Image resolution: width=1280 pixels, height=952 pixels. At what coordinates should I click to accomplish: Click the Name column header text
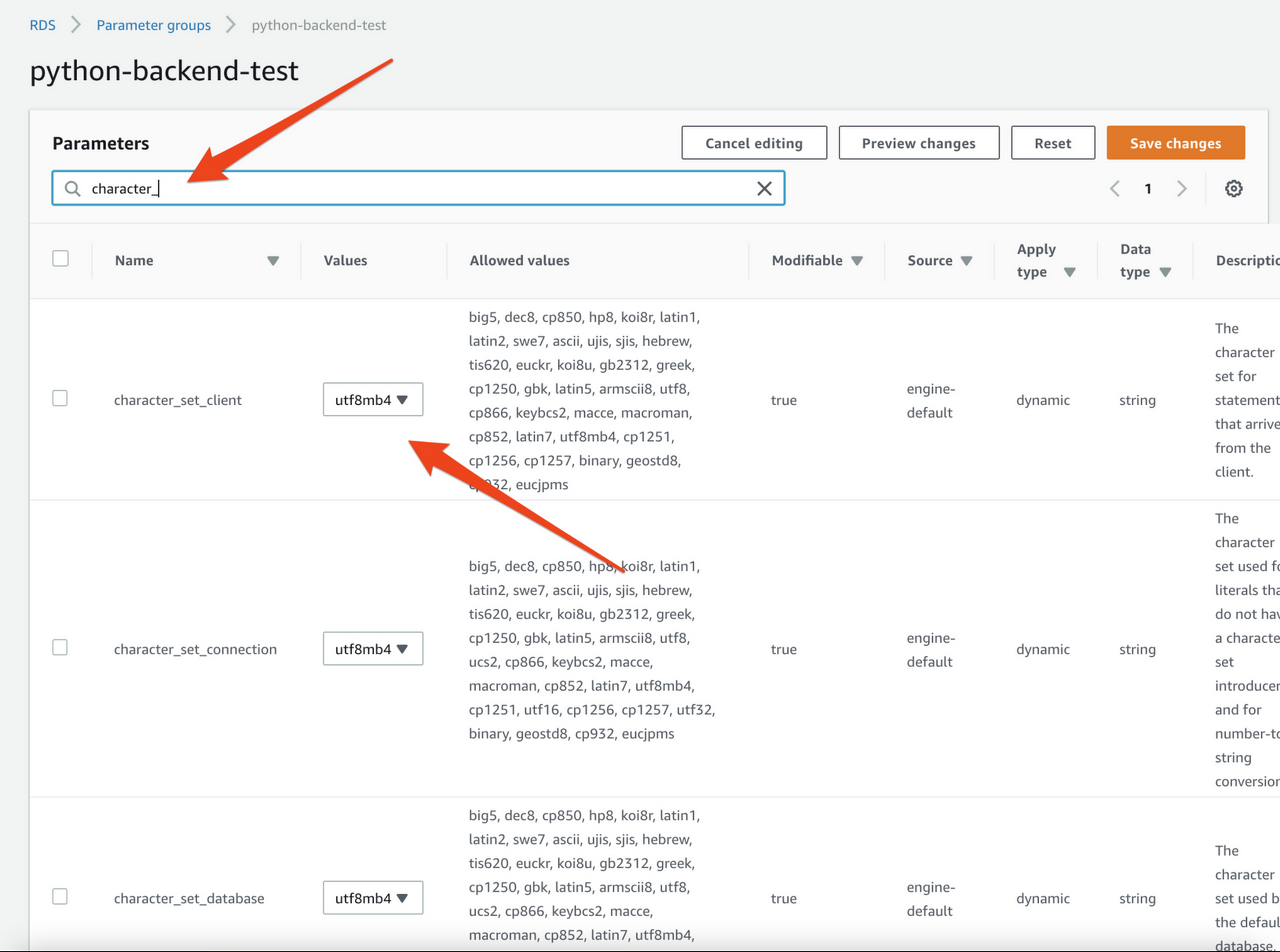[134, 260]
